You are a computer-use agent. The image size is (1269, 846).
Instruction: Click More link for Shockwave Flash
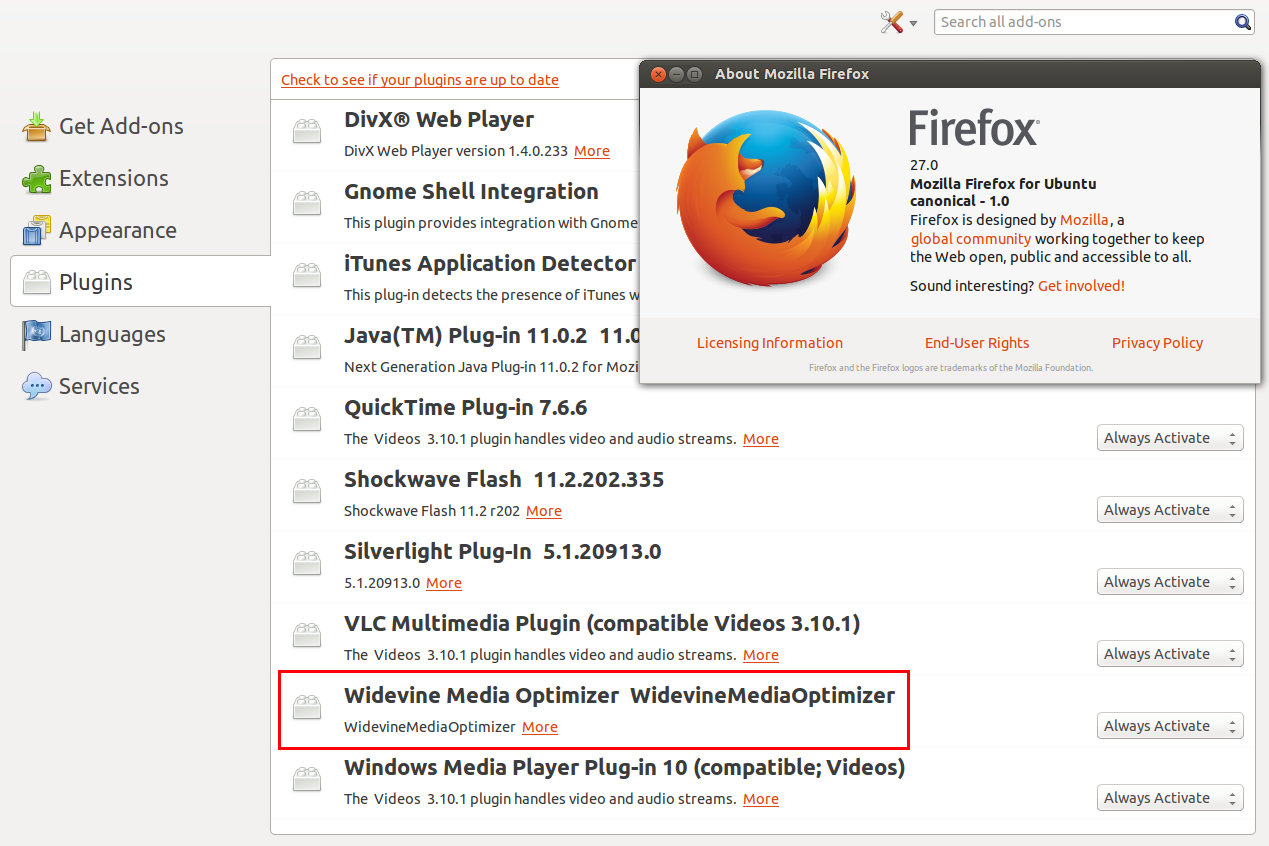point(544,511)
